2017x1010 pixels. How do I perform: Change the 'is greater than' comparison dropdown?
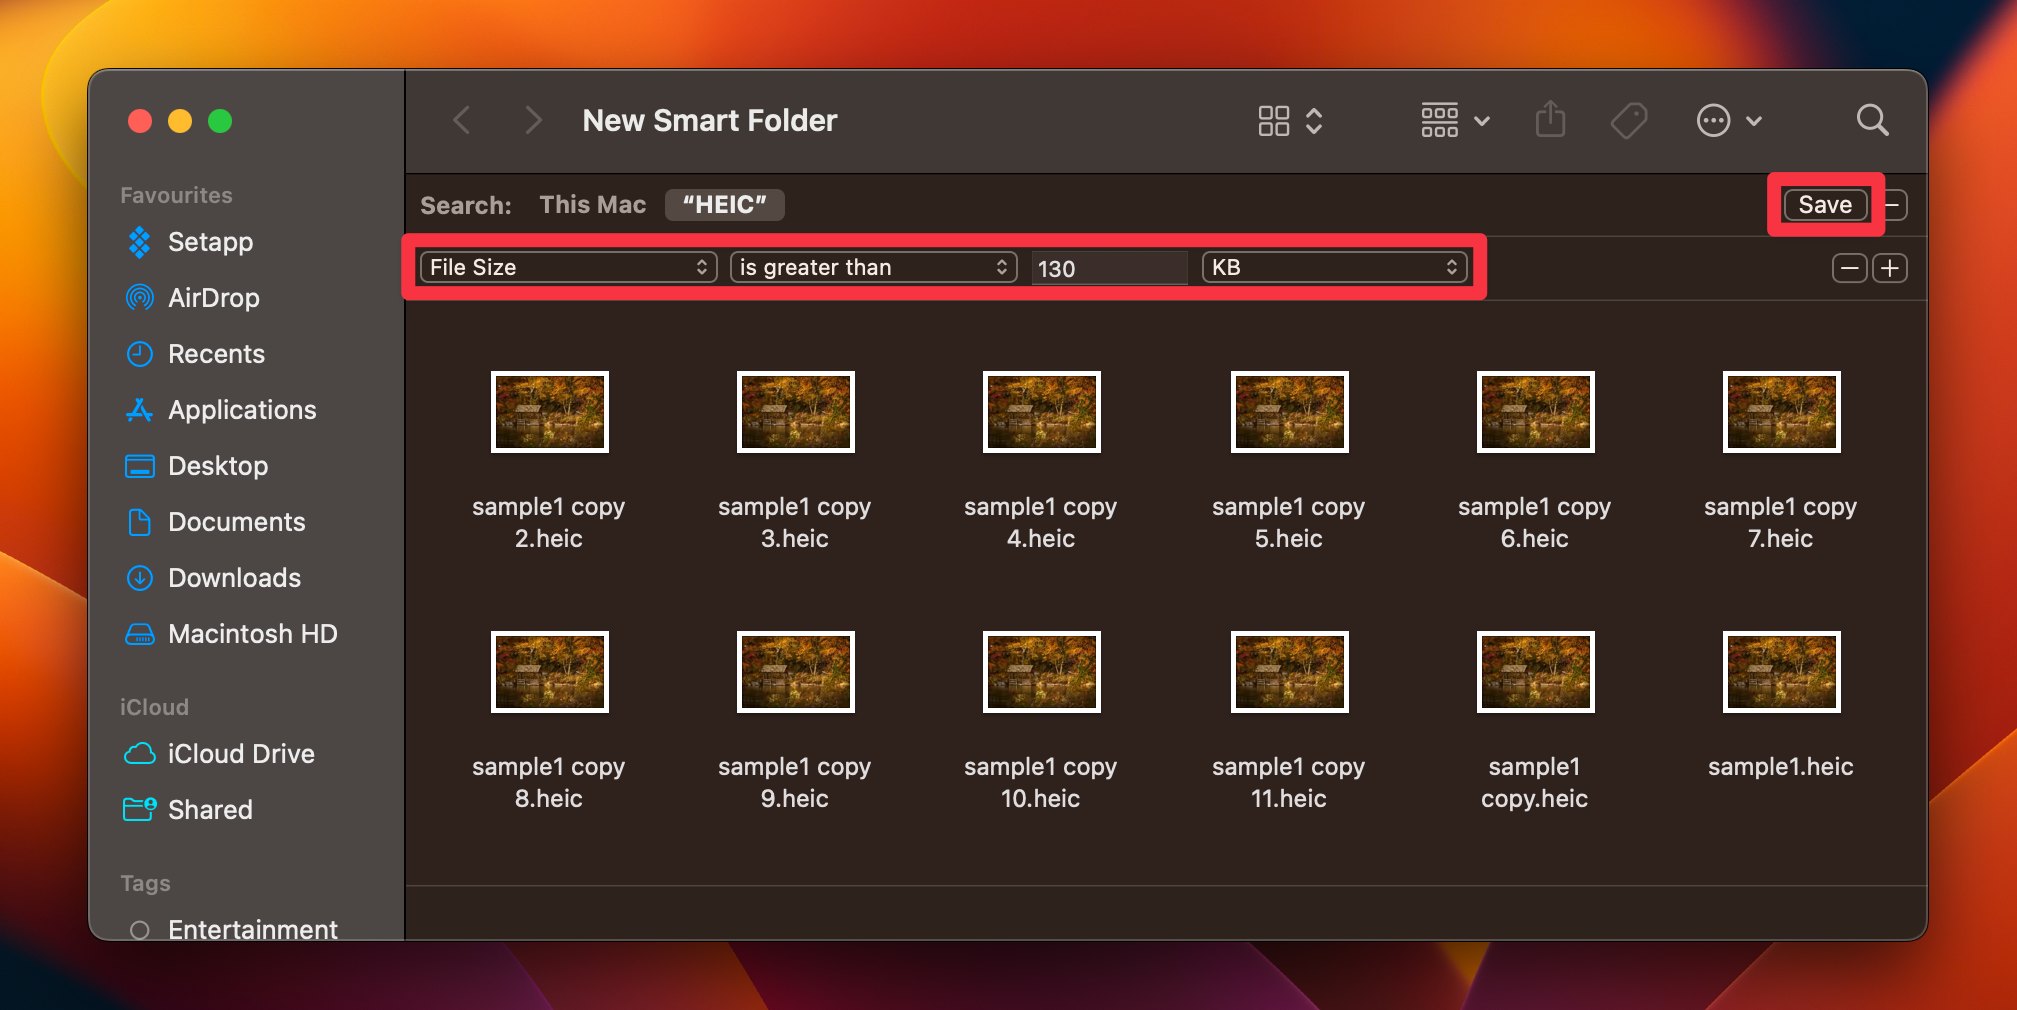872,267
